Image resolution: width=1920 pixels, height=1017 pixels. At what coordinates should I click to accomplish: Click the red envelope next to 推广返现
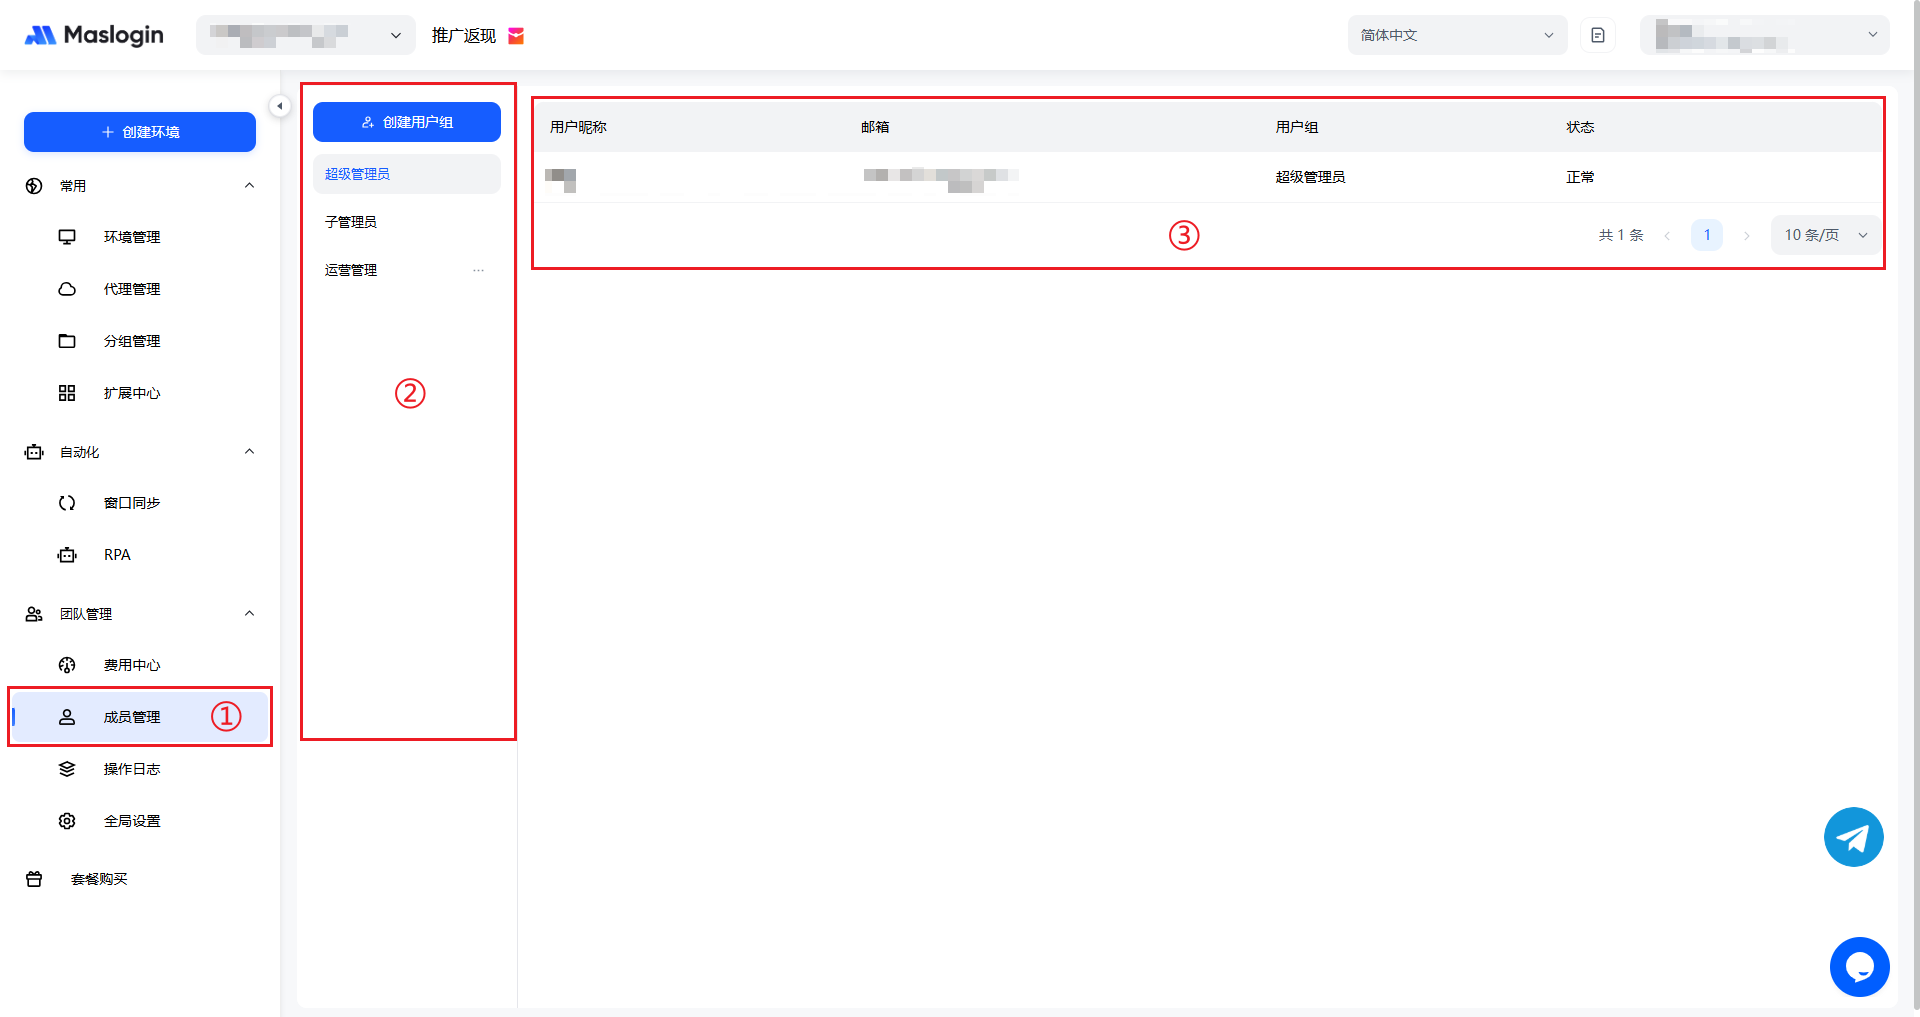point(516,36)
